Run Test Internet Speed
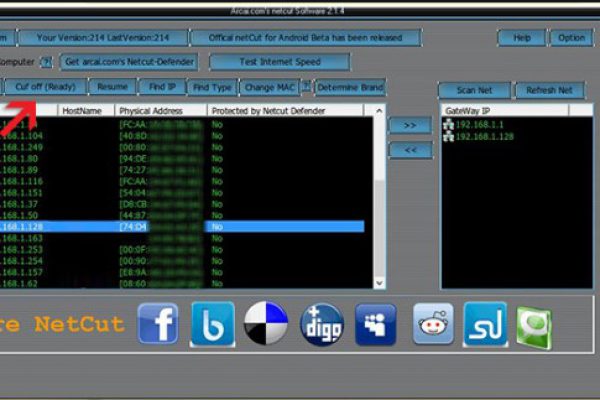This screenshot has width=600, height=400. click(265, 62)
